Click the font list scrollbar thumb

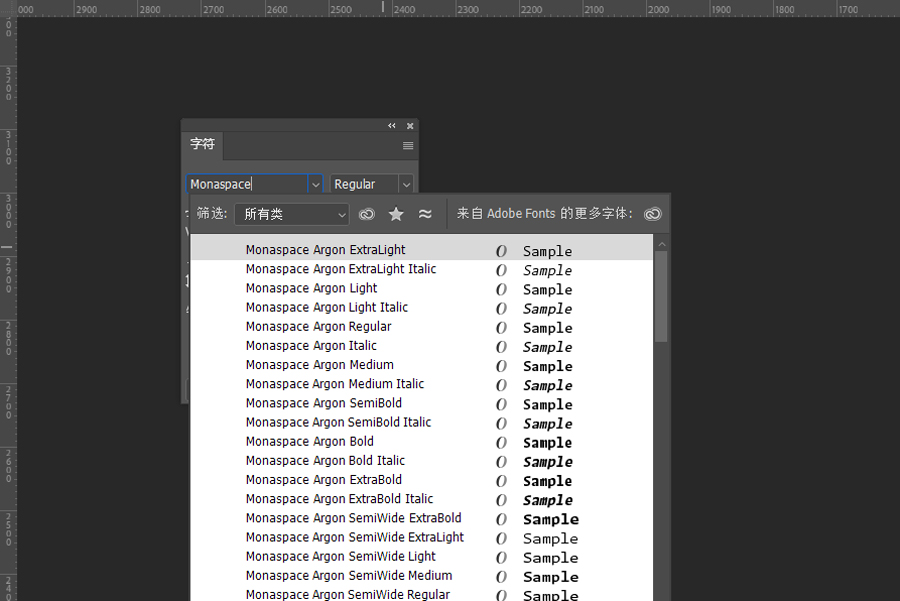pos(661,296)
